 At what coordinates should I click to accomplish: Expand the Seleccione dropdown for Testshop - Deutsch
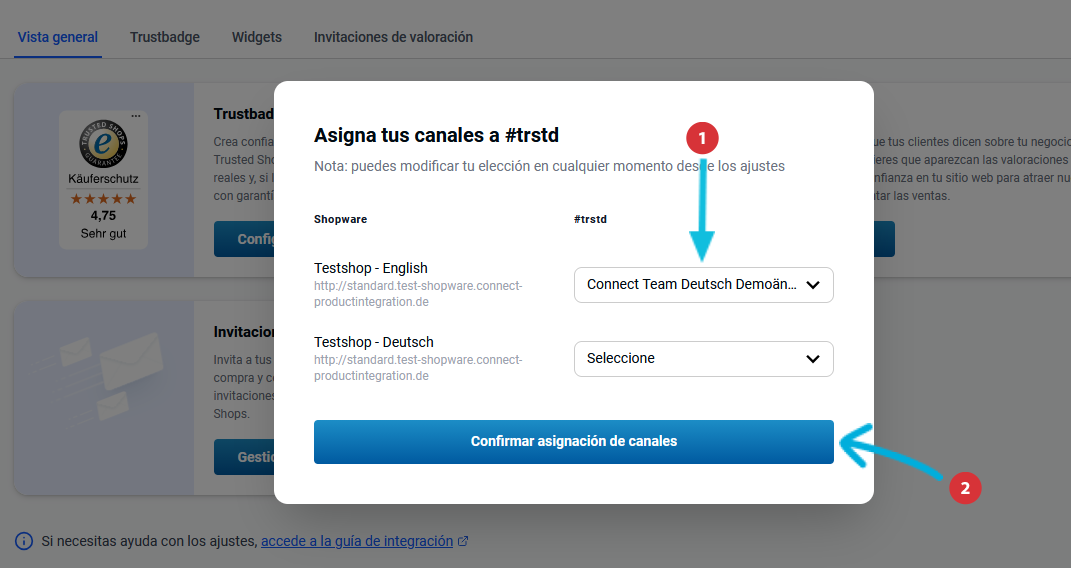703,358
